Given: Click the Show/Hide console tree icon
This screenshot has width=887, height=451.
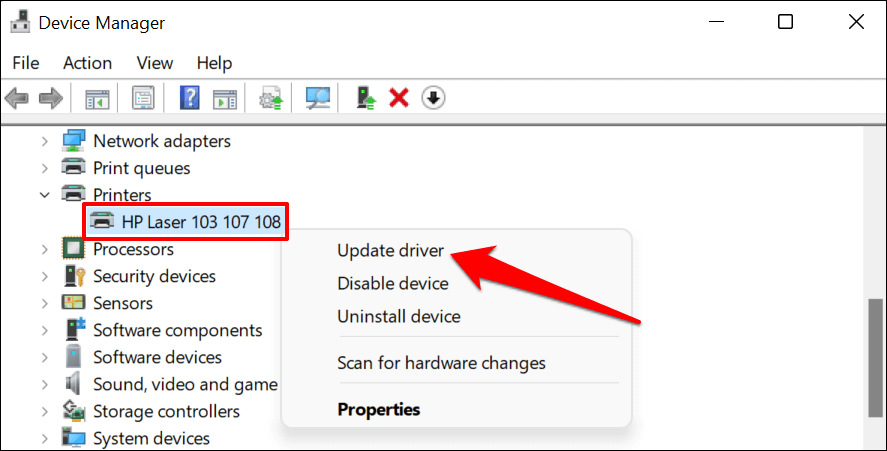Looking at the screenshot, I should pyautogui.click(x=97, y=99).
